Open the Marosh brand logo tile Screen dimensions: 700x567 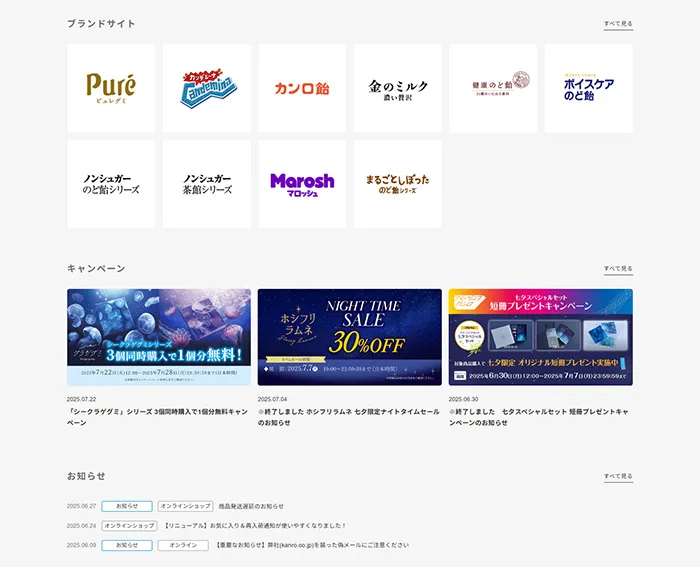(x=302, y=184)
